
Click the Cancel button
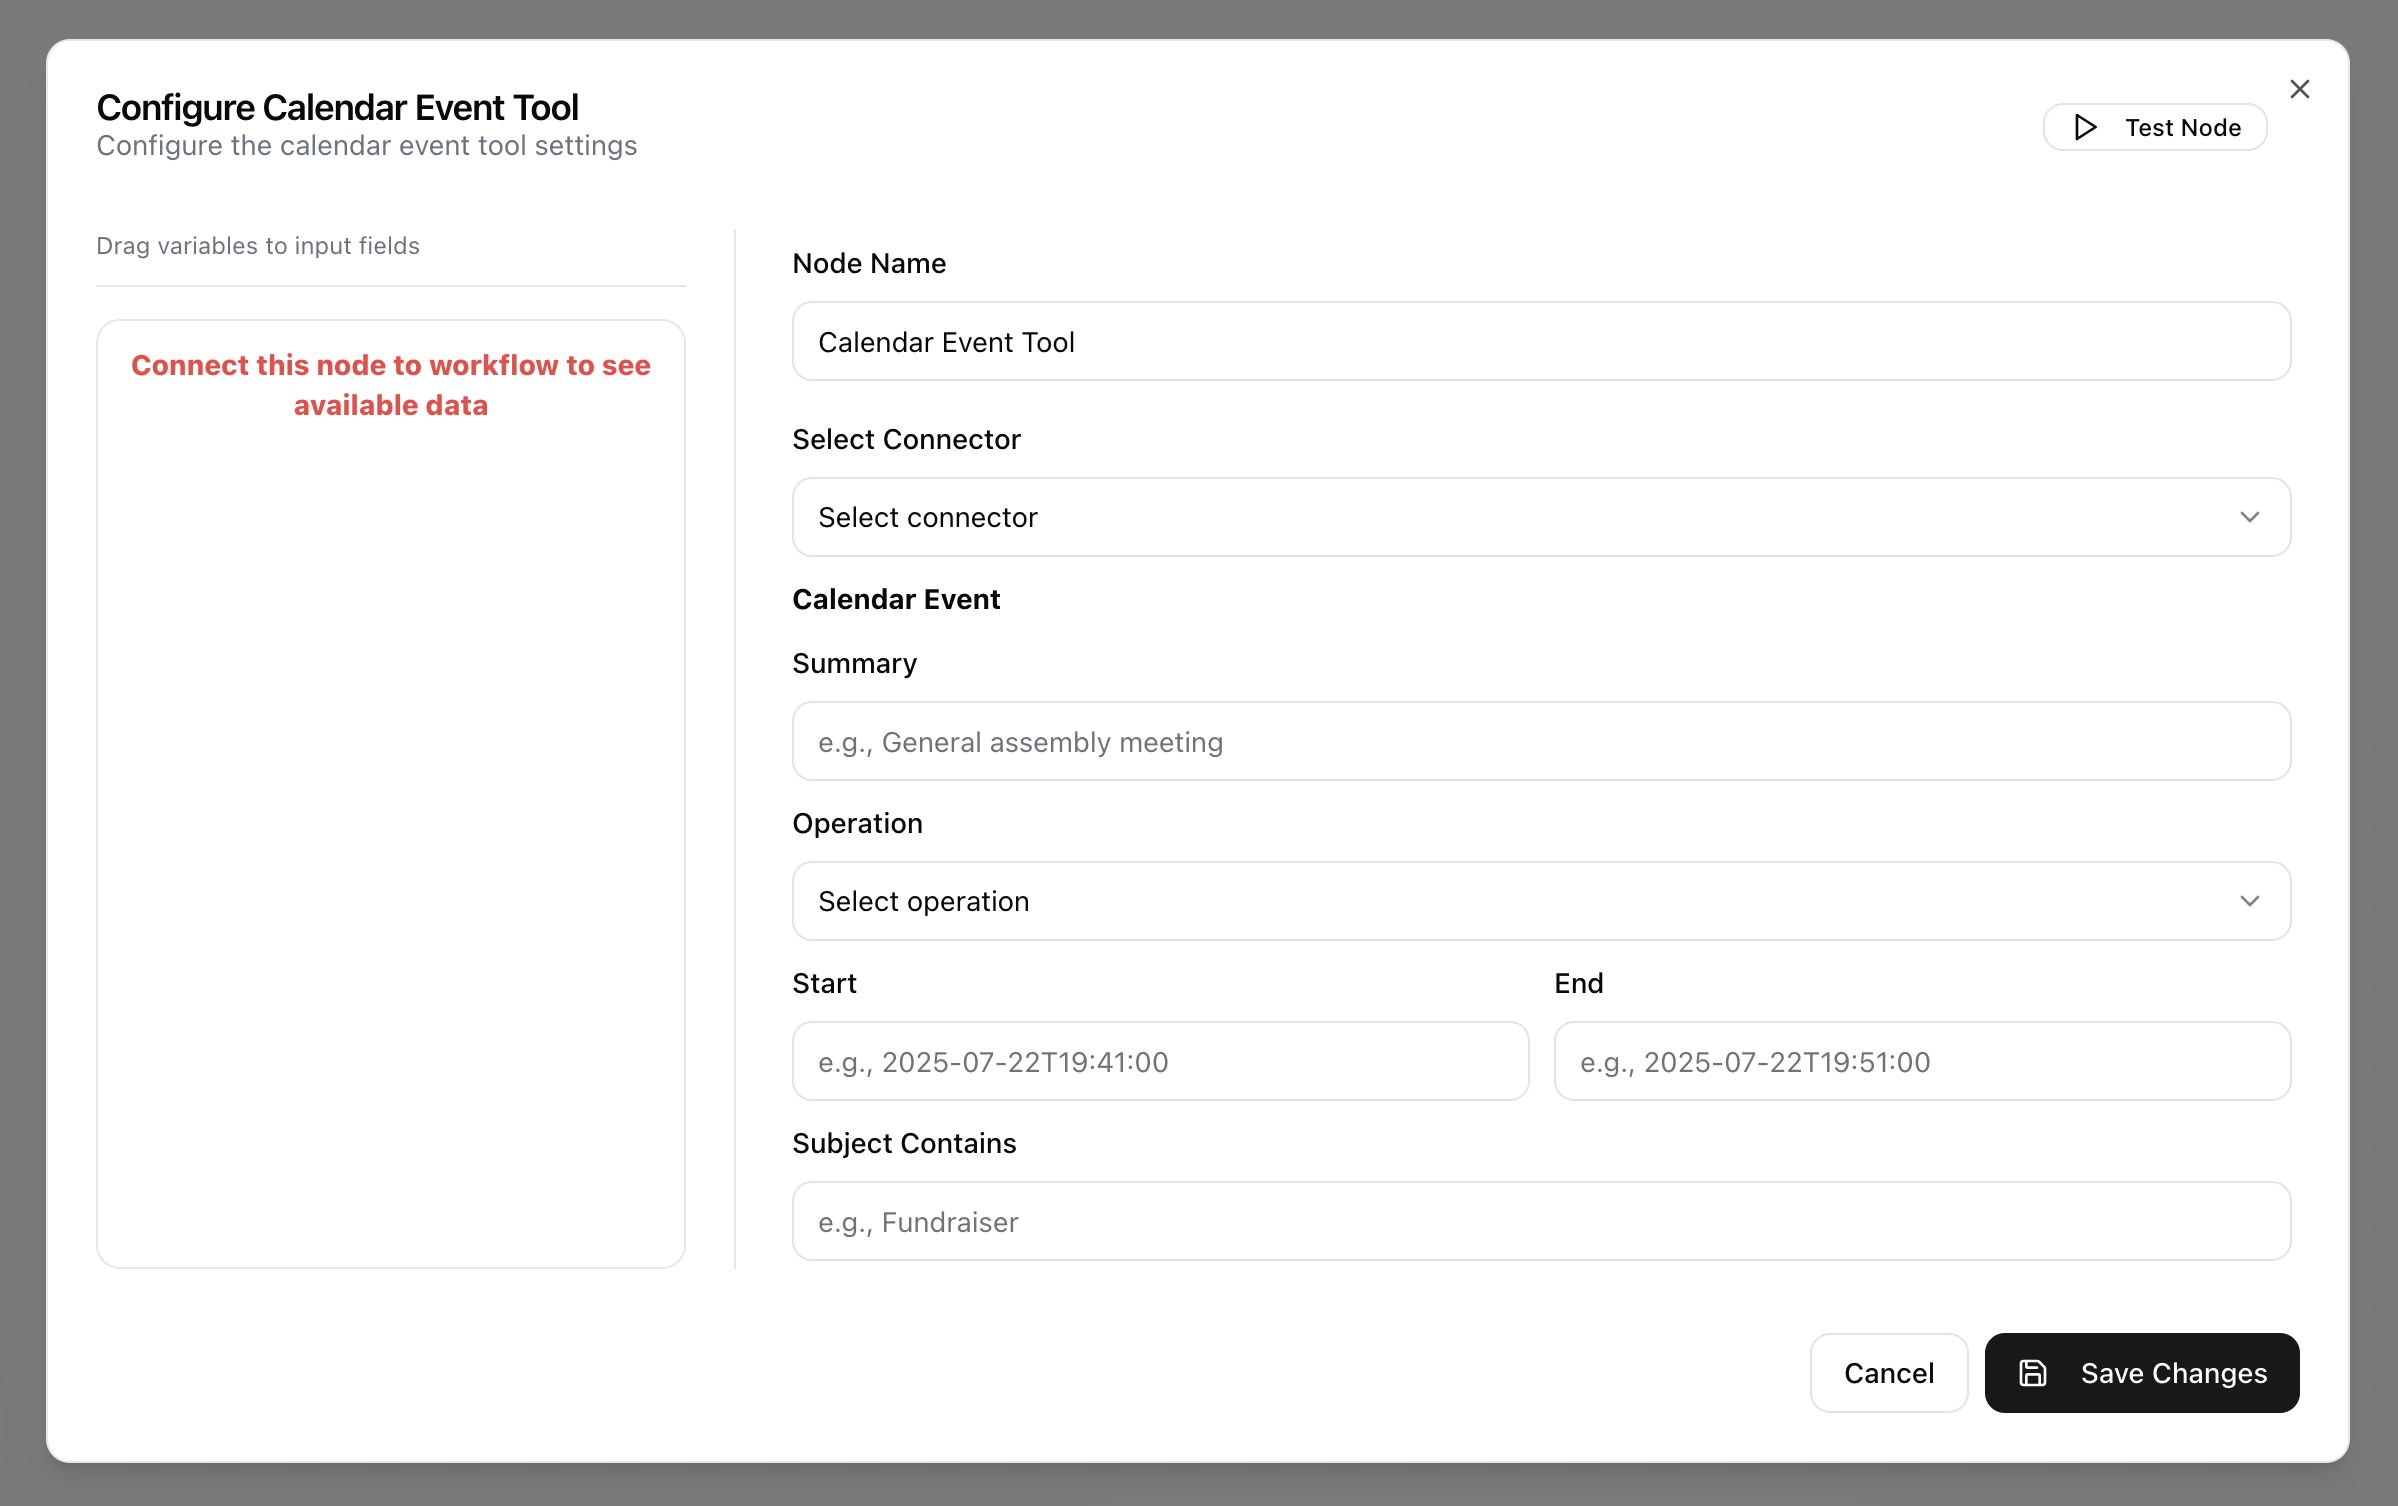tap(1888, 1373)
